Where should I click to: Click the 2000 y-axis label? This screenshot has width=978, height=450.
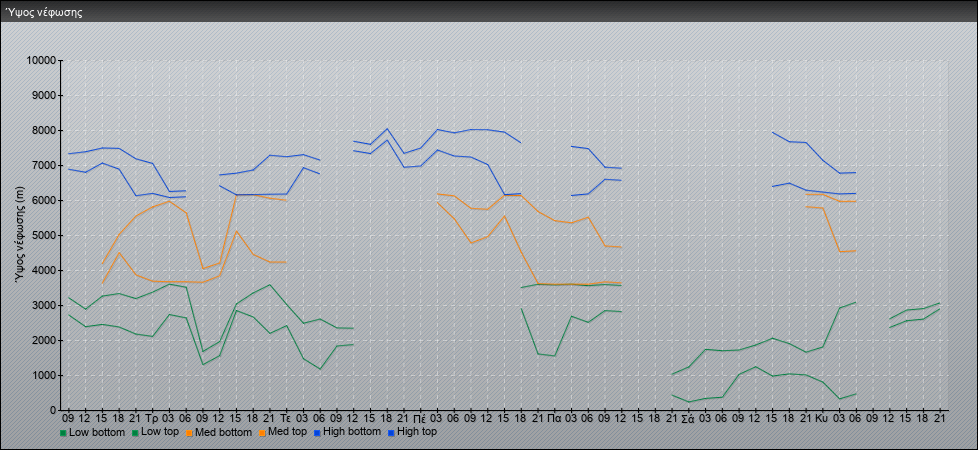click(44, 340)
